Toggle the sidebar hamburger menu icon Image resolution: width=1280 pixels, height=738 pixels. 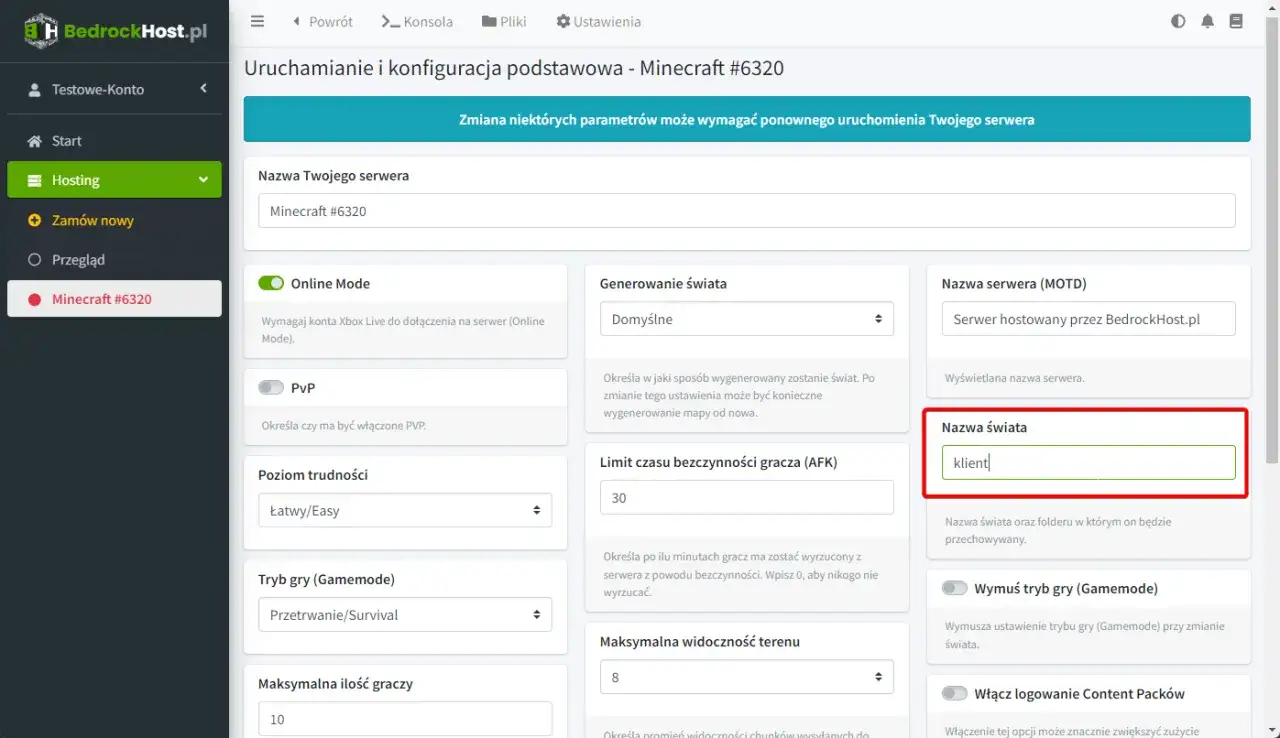(257, 21)
